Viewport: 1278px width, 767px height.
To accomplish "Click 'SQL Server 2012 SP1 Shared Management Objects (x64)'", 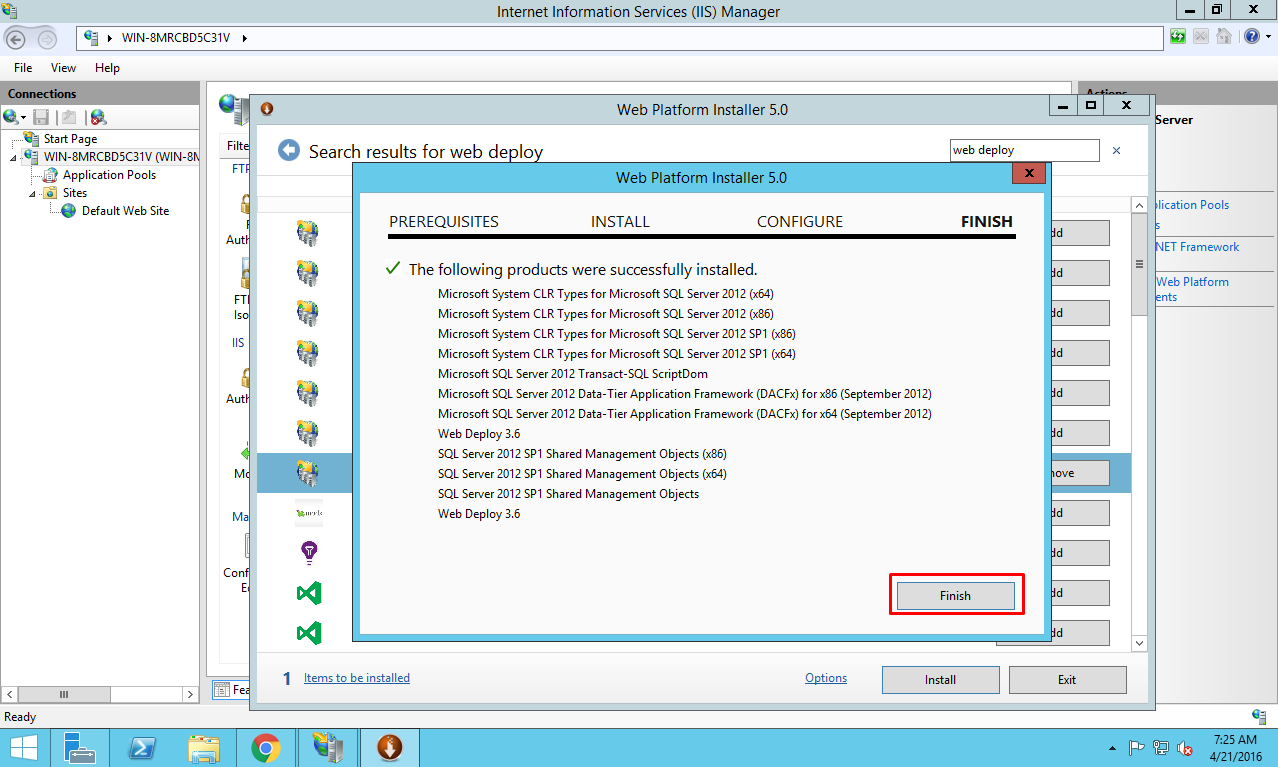I will (582, 474).
